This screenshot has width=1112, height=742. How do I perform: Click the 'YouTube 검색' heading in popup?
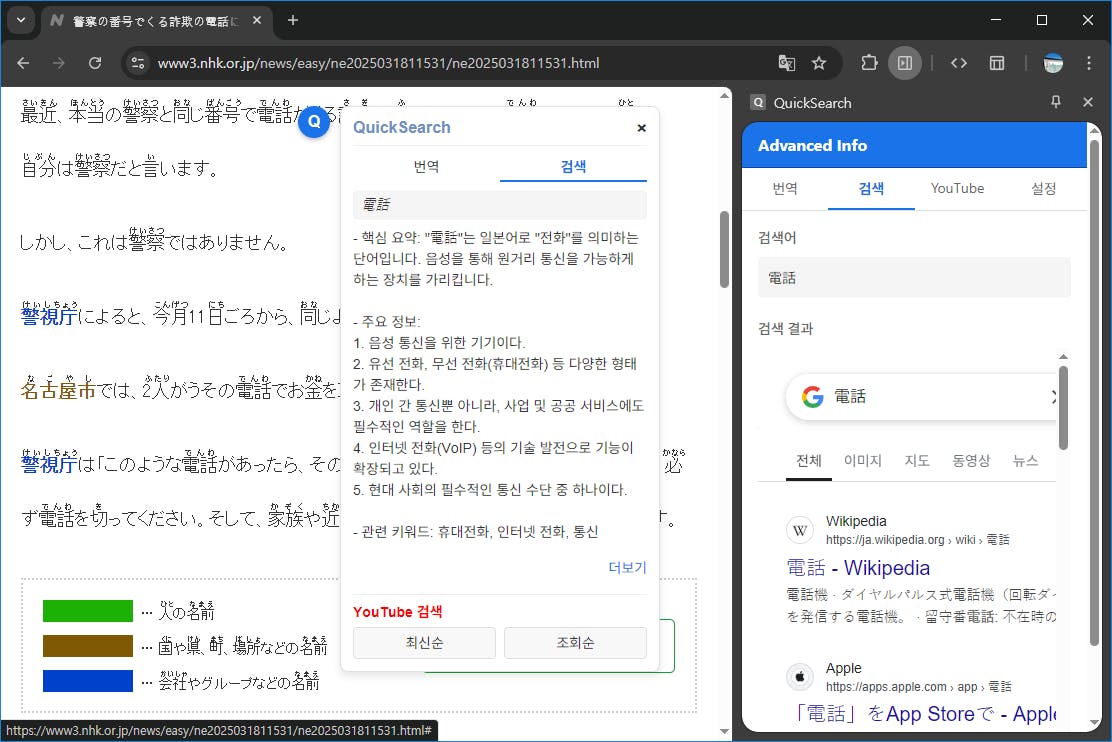coord(398,612)
